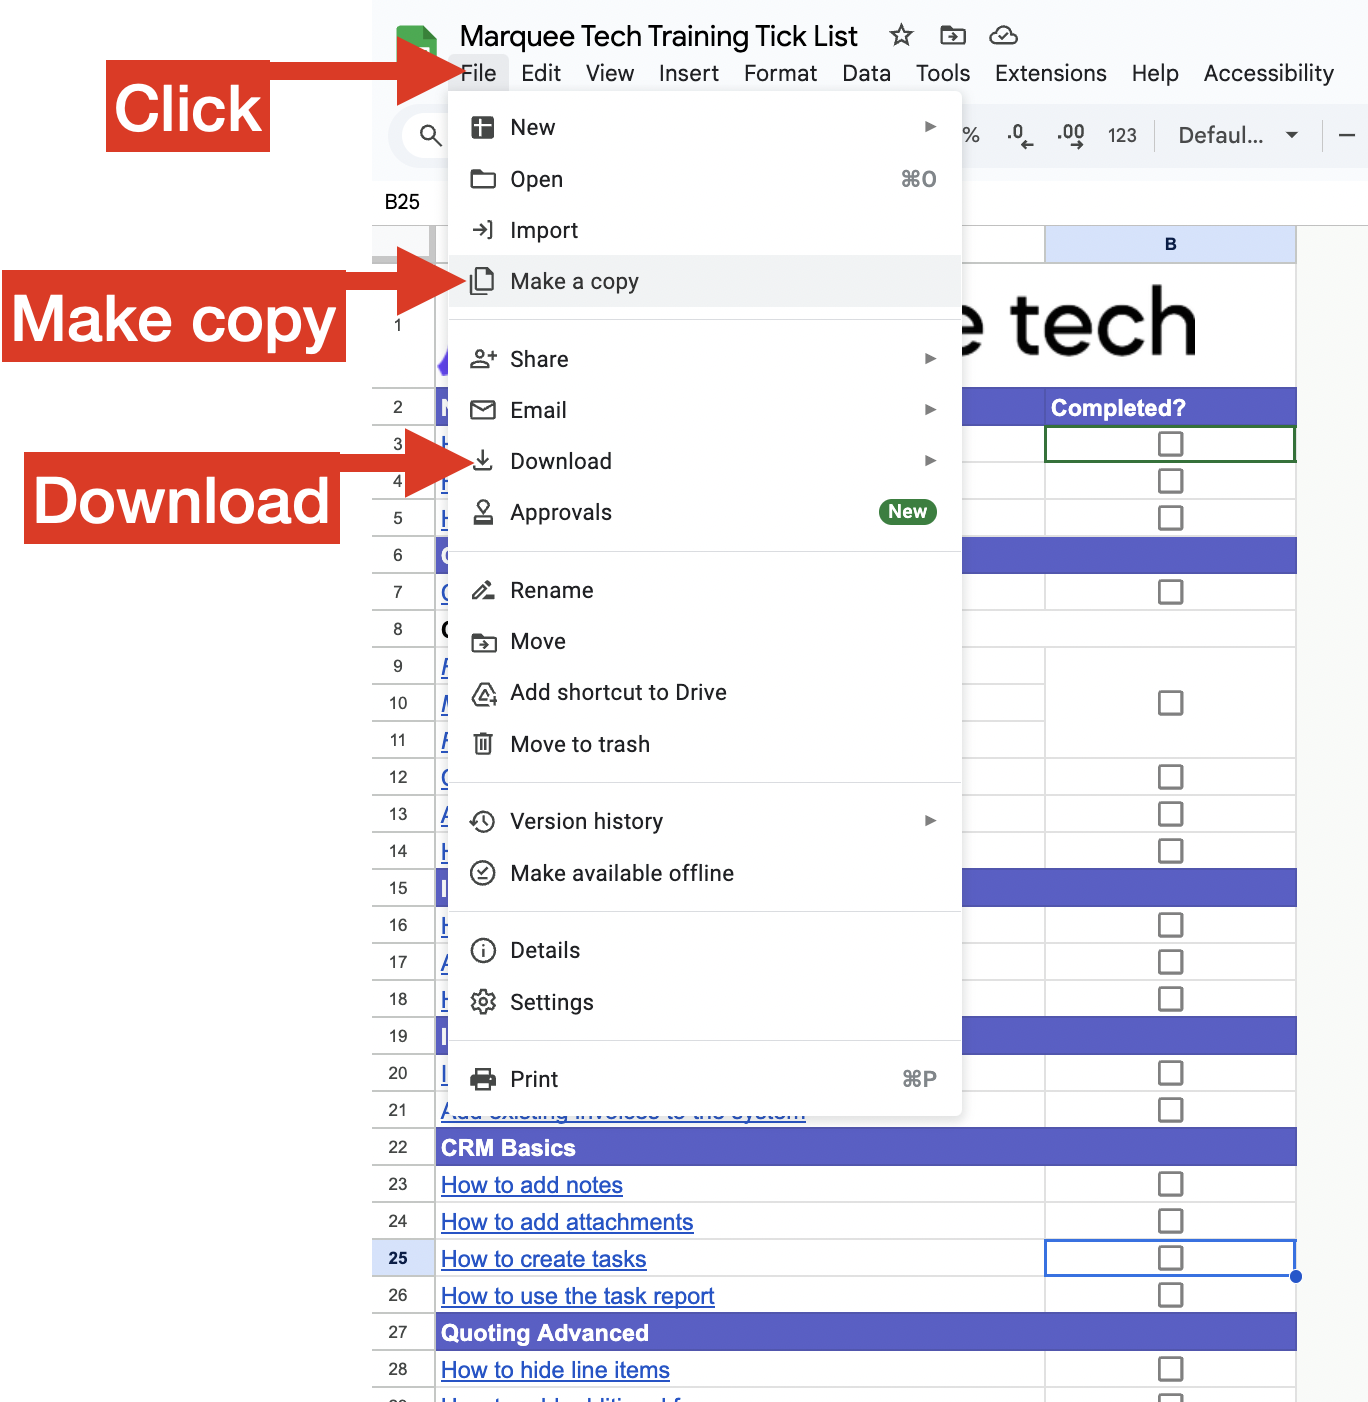
Task: Click the 123 number format button
Action: click(x=1122, y=135)
